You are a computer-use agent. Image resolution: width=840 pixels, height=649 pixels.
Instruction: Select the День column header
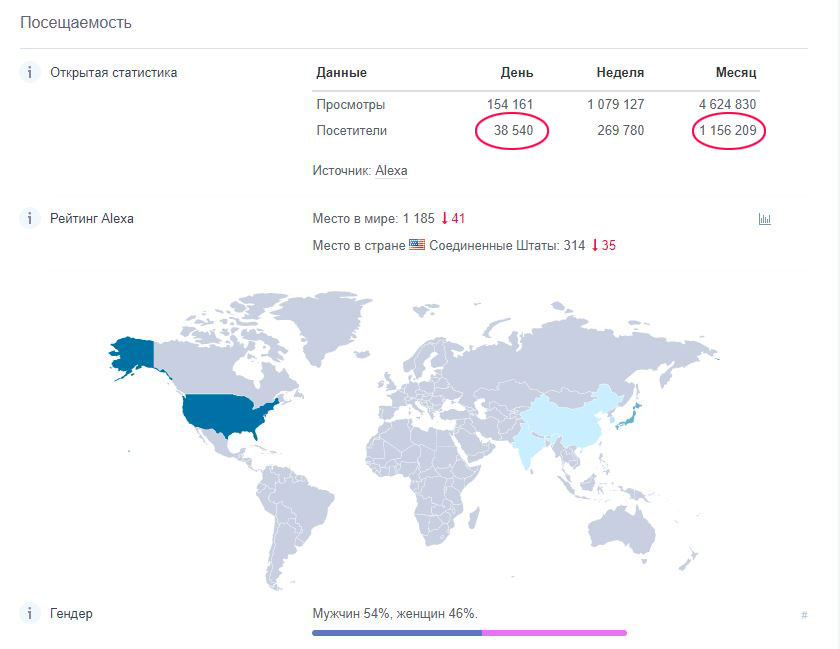[516, 72]
